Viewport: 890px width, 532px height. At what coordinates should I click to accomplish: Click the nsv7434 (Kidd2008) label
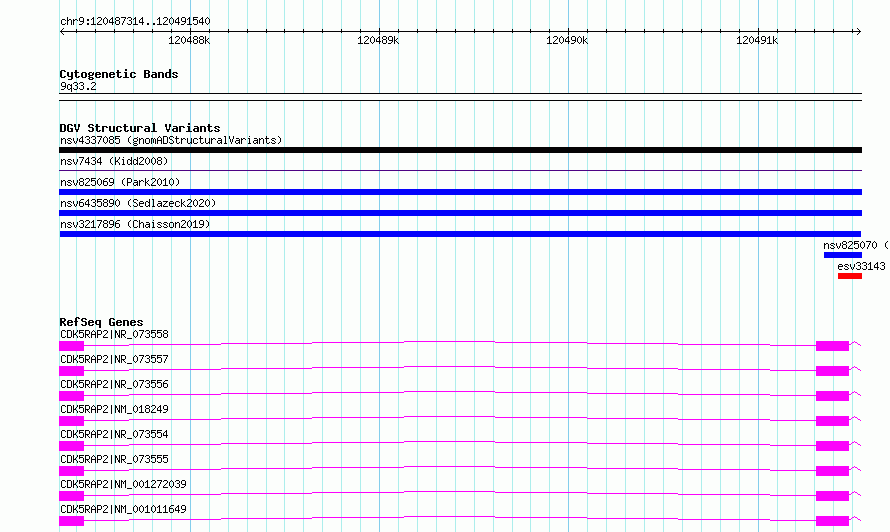point(114,161)
